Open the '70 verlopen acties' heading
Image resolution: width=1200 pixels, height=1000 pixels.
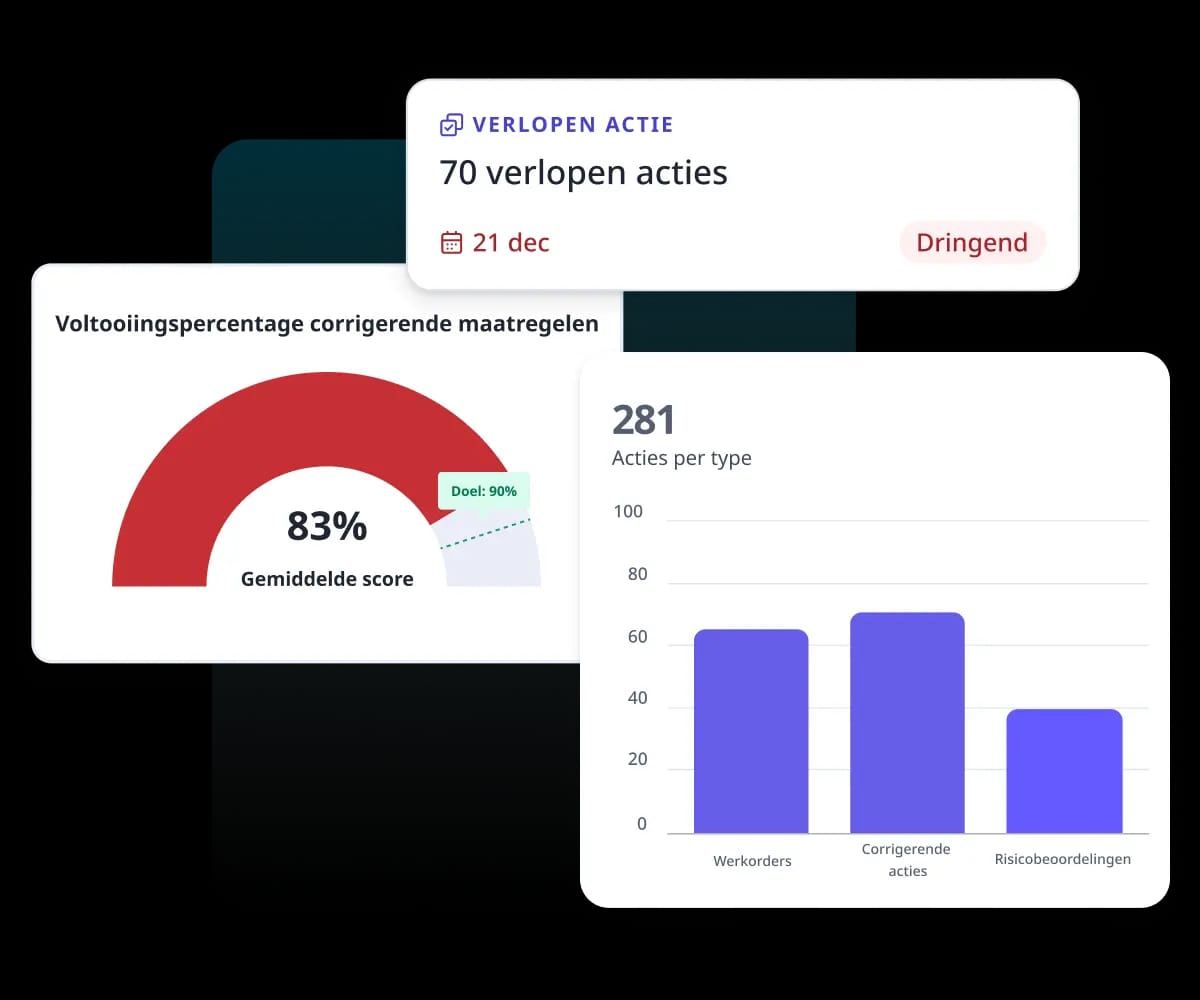(x=583, y=173)
